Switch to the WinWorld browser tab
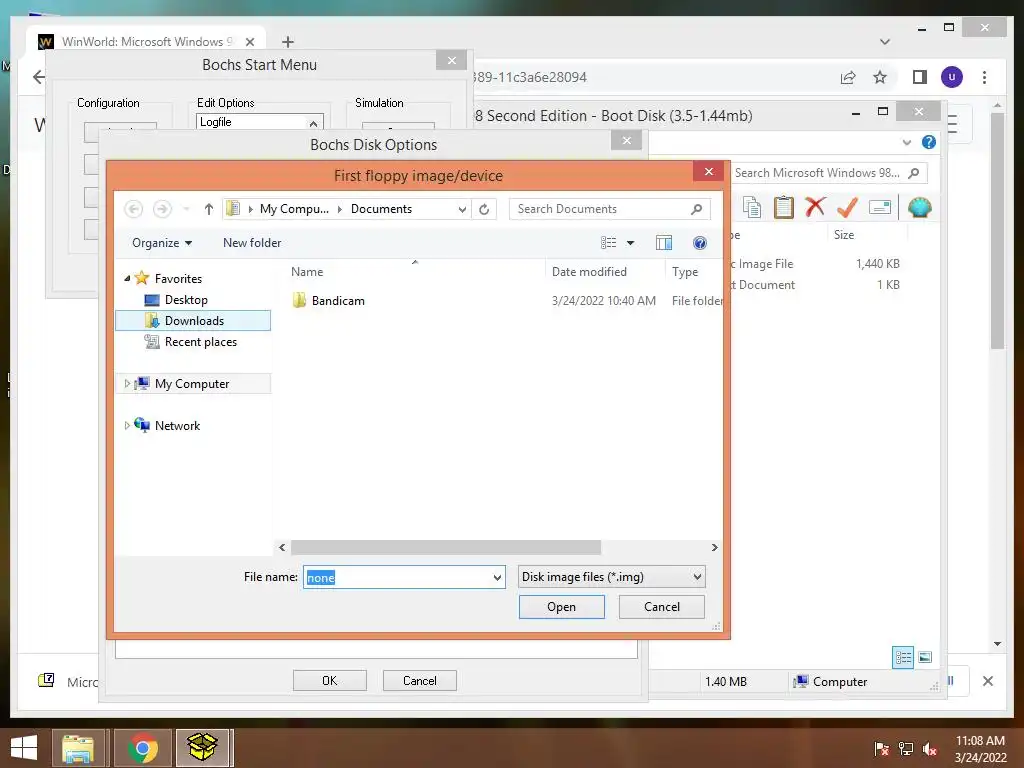This screenshot has width=1024, height=768. tap(146, 41)
